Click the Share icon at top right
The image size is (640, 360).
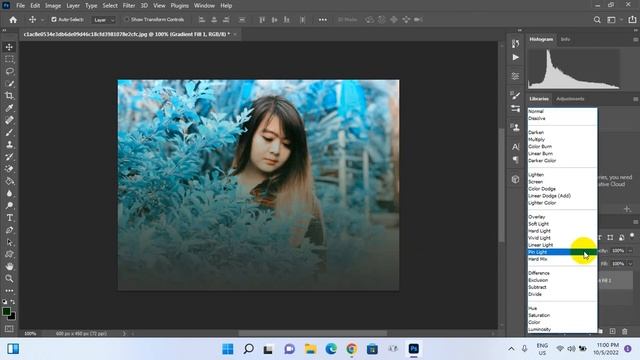[x=632, y=20]
